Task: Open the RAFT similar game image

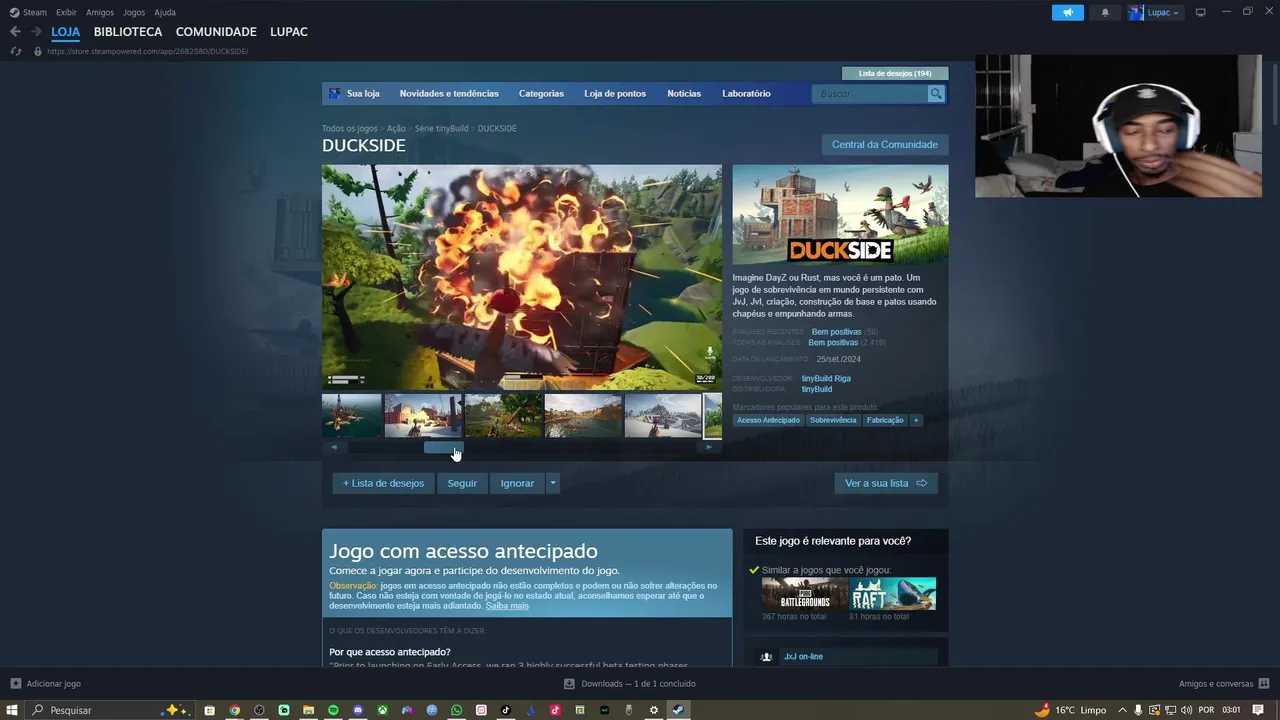Action: click(893, 594)
